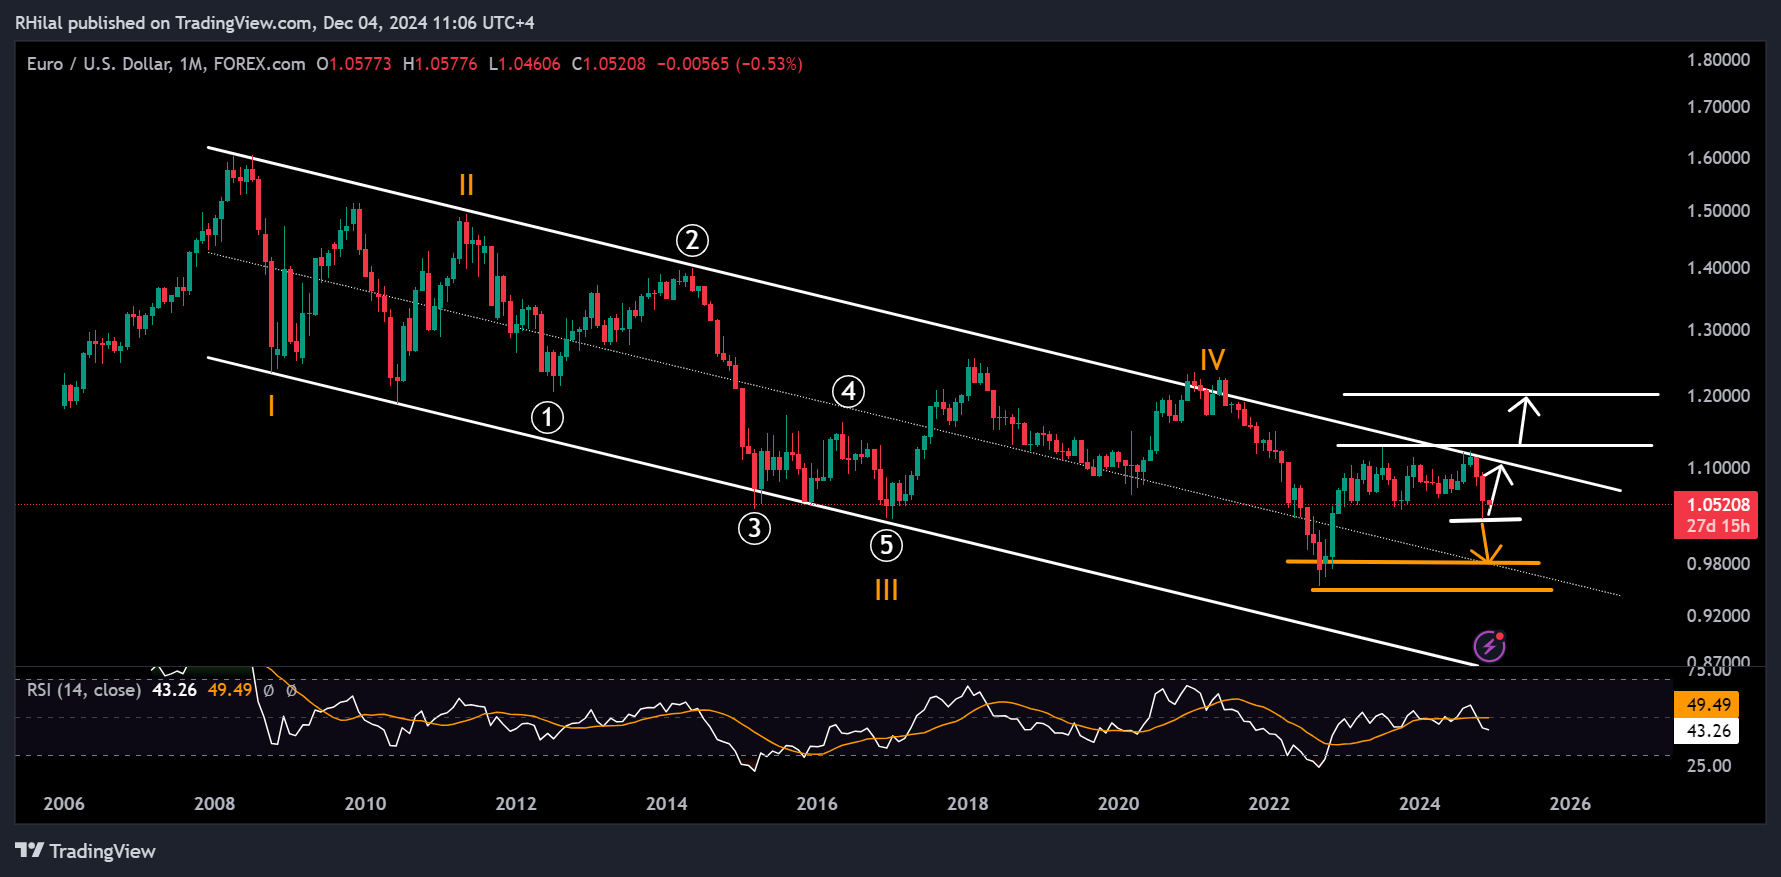Viewport: 1781px width, 877px height.
Task: Click the orange RSI average value 49.49 in legend
Action: tap(230, 690)
